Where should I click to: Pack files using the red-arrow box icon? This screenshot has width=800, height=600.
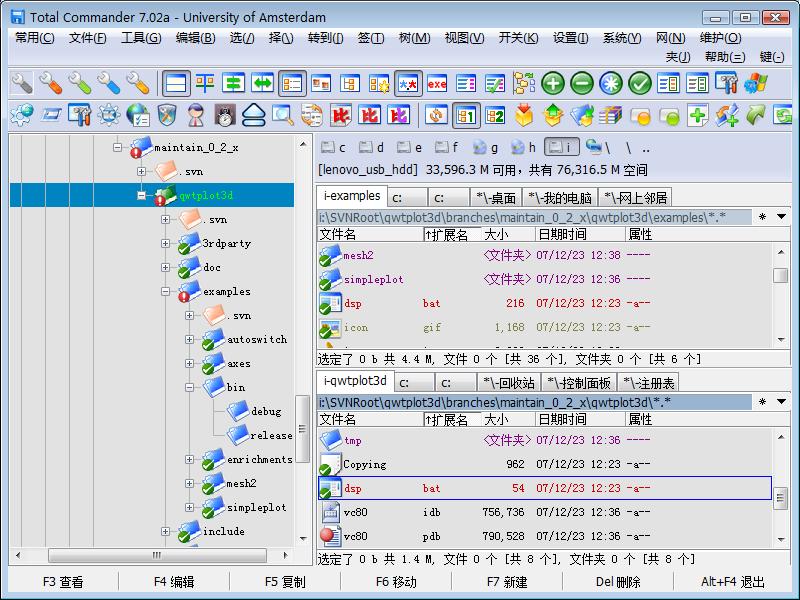[524, 115]
